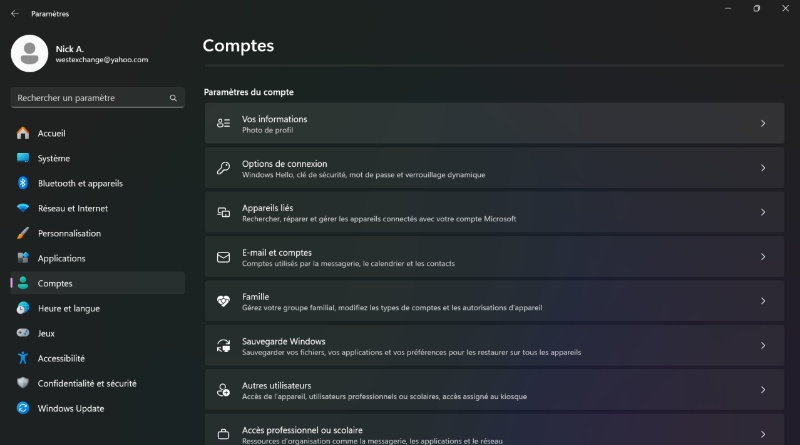Click the Bluetooth et appareils icon
The image size is (800, 445).
[23, 183]
